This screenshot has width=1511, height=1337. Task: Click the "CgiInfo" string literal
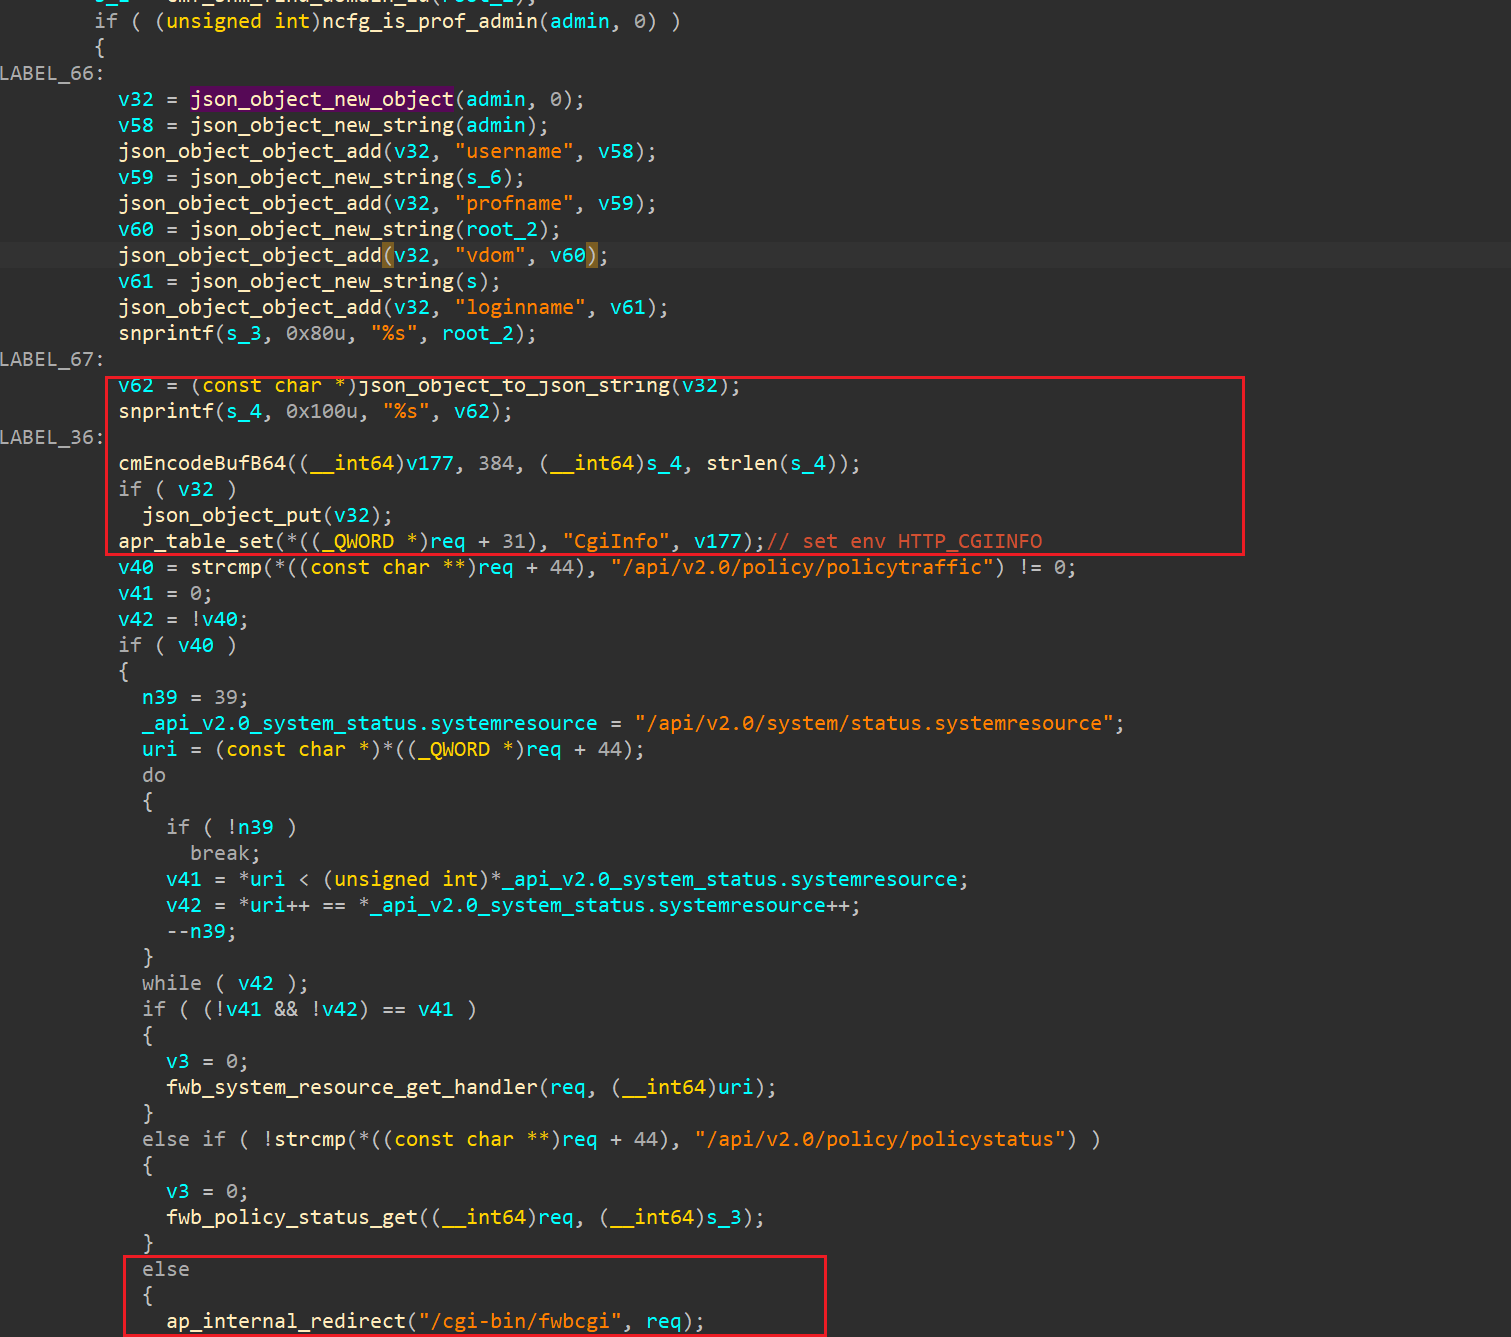click(616, 541)
